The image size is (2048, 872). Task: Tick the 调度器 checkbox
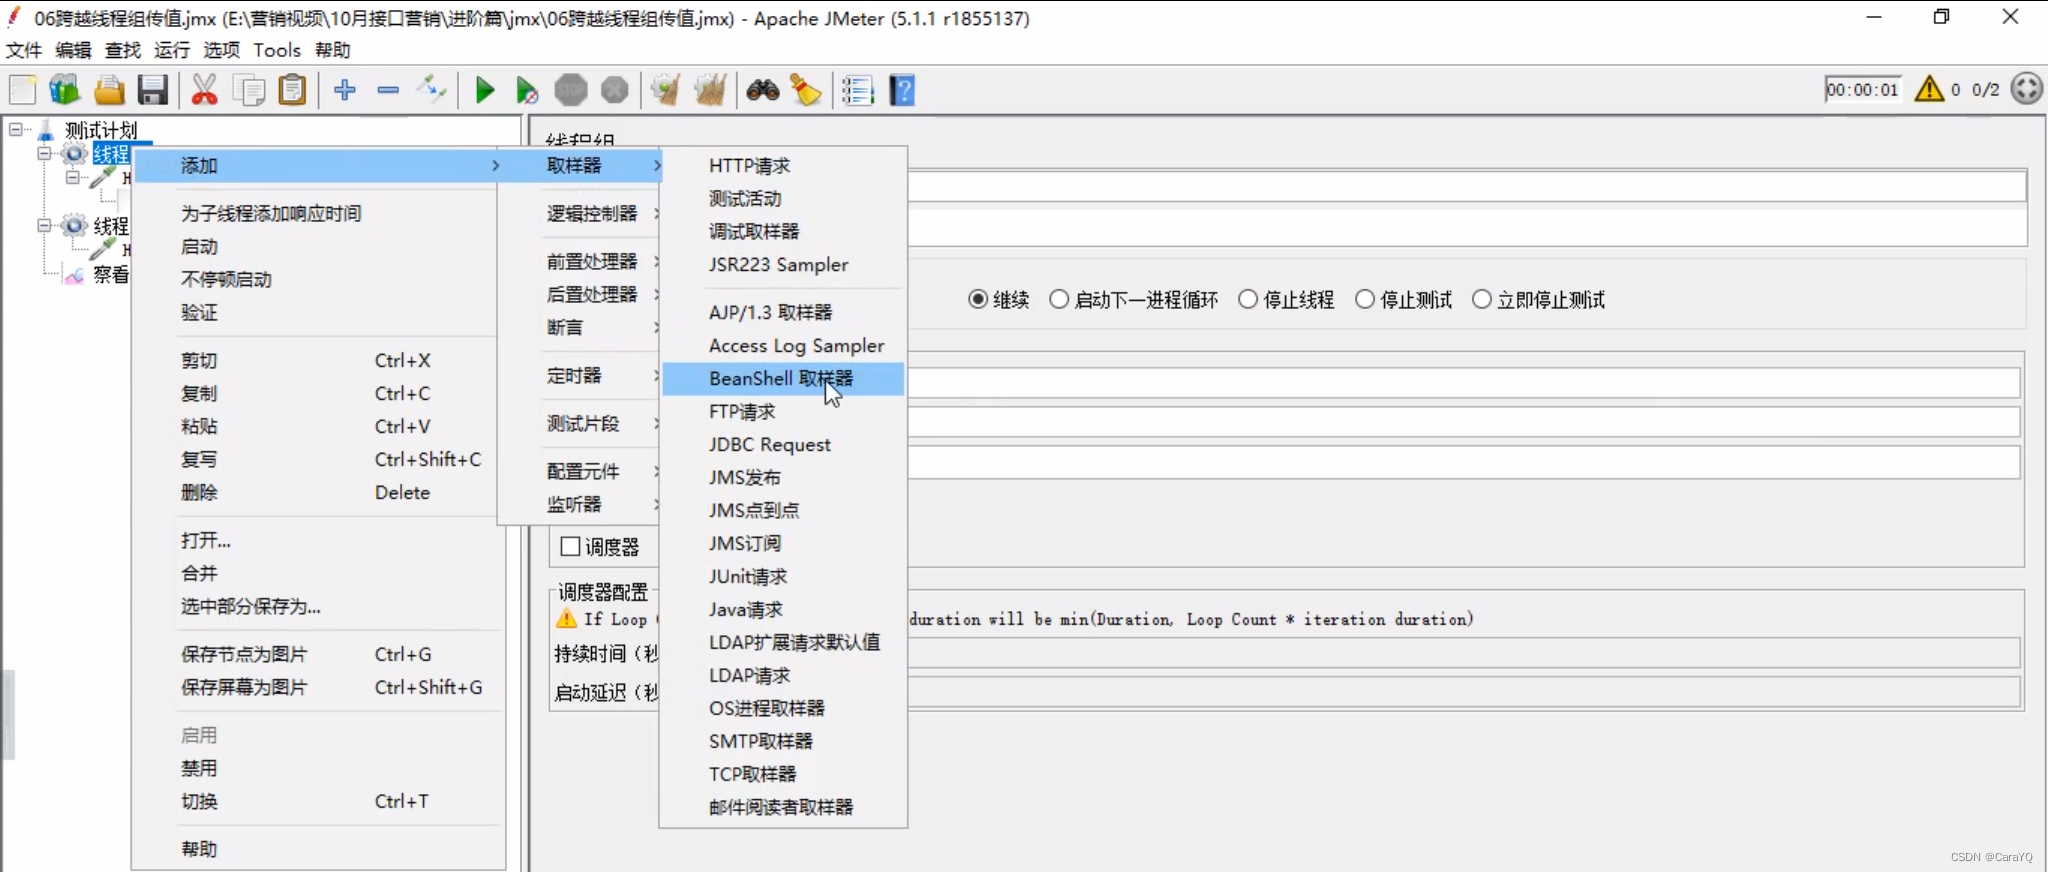pos(571,547)
